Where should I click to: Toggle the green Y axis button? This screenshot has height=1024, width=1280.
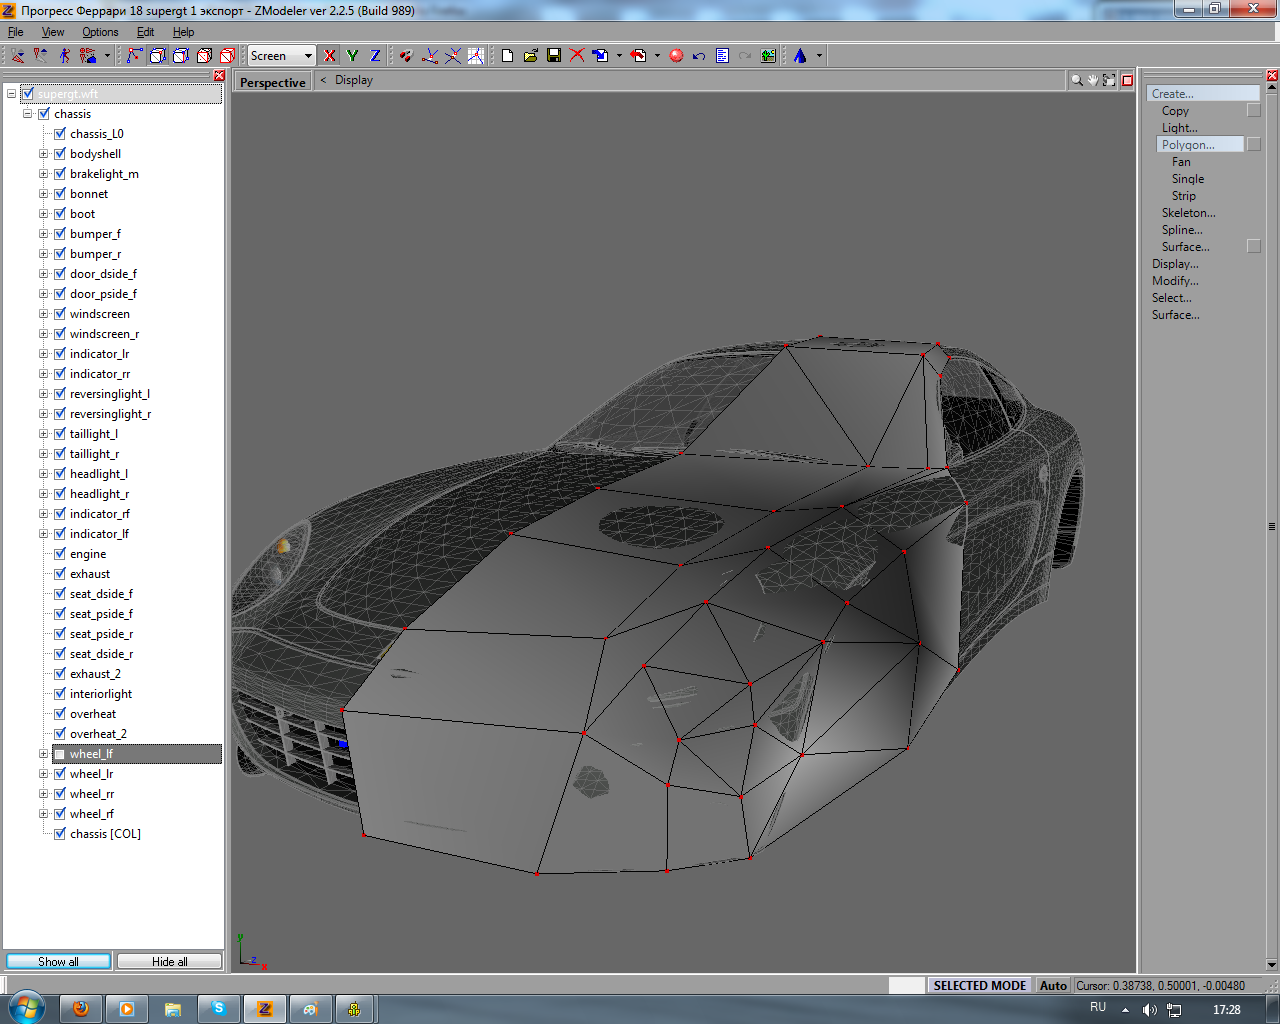coord(352,56)
